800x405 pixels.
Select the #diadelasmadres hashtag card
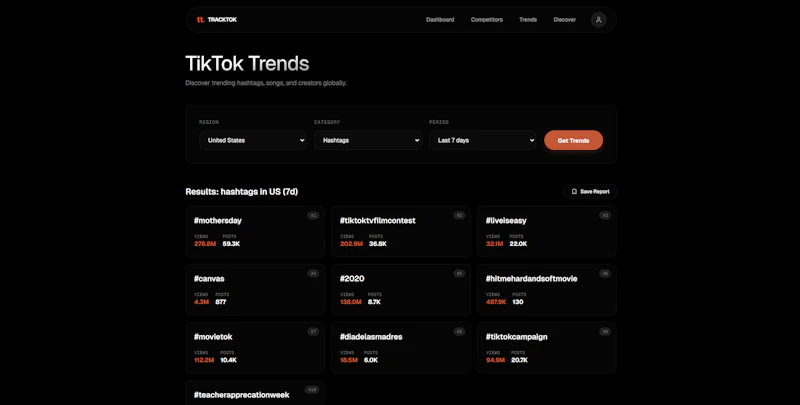[401, 348]
